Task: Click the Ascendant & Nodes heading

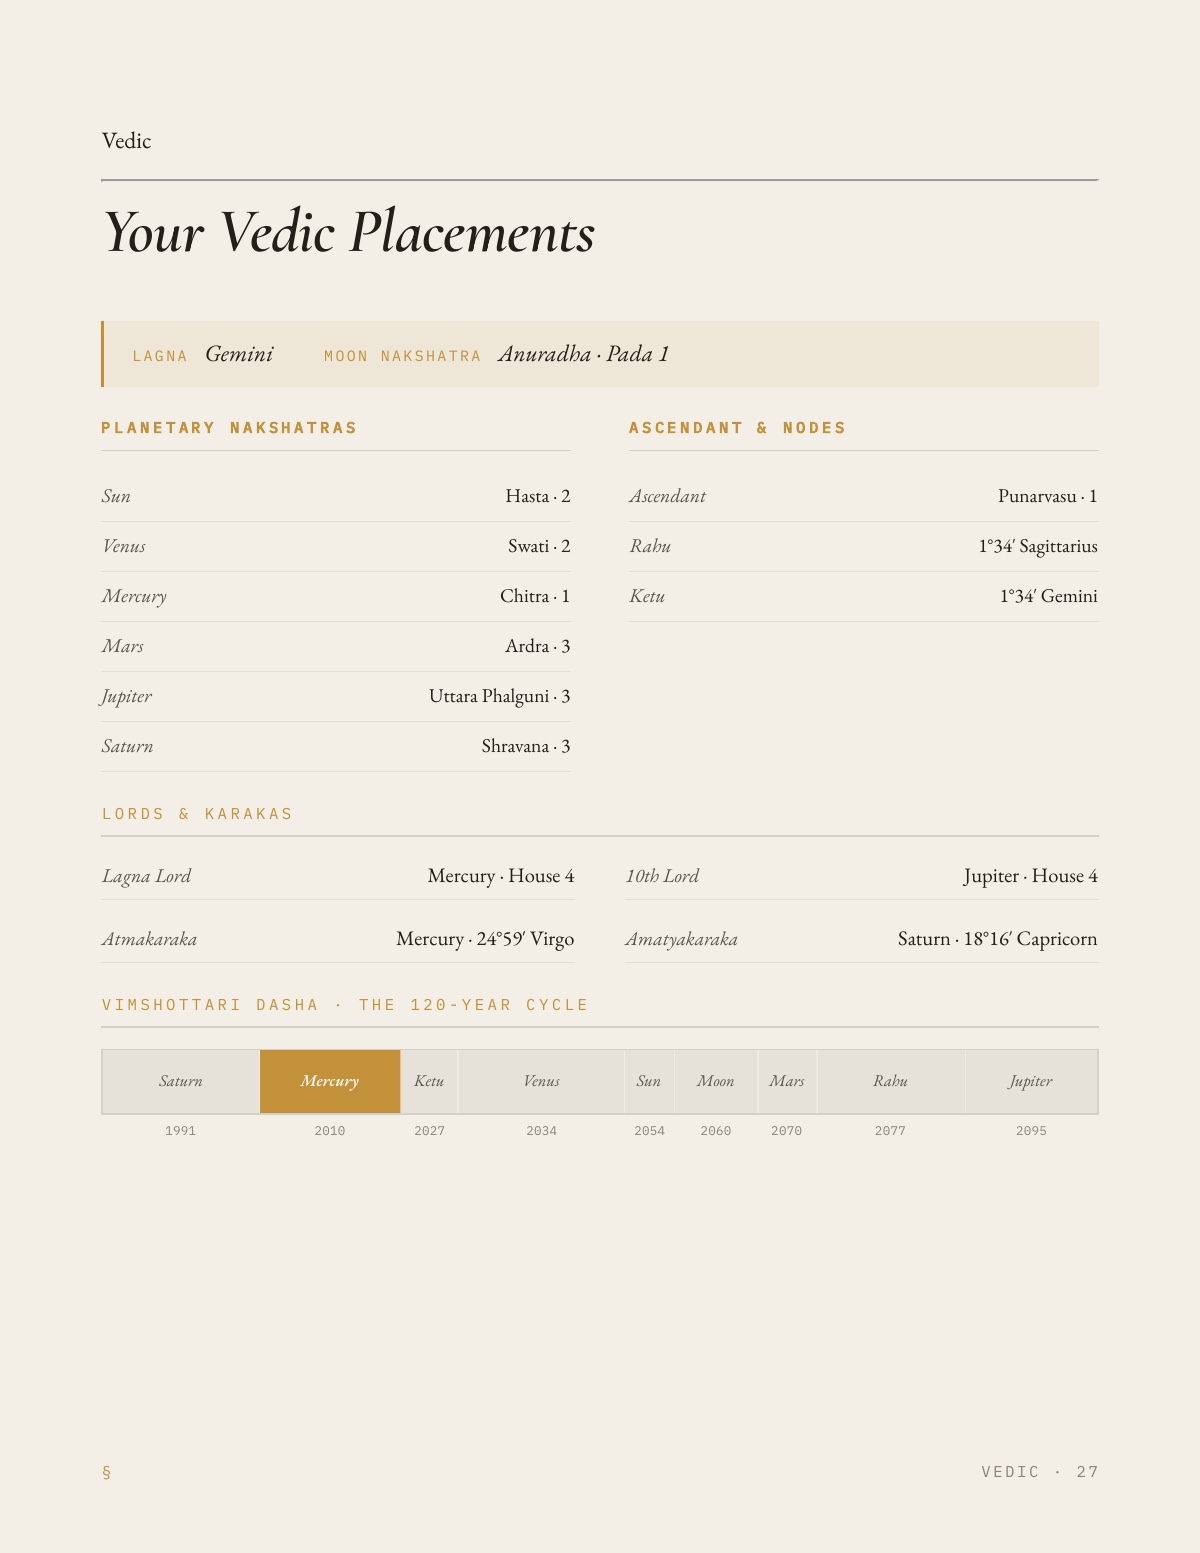Action: [x=737, y=428]
